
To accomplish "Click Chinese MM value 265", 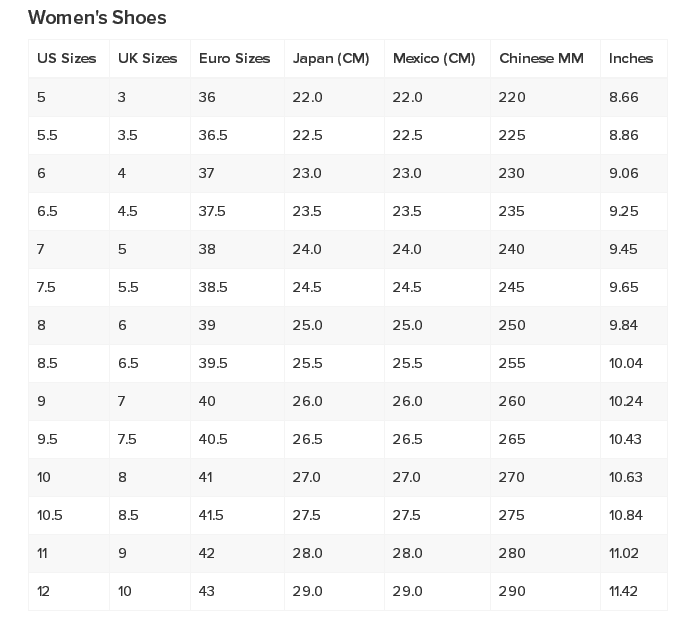I will tap(511, 439).
